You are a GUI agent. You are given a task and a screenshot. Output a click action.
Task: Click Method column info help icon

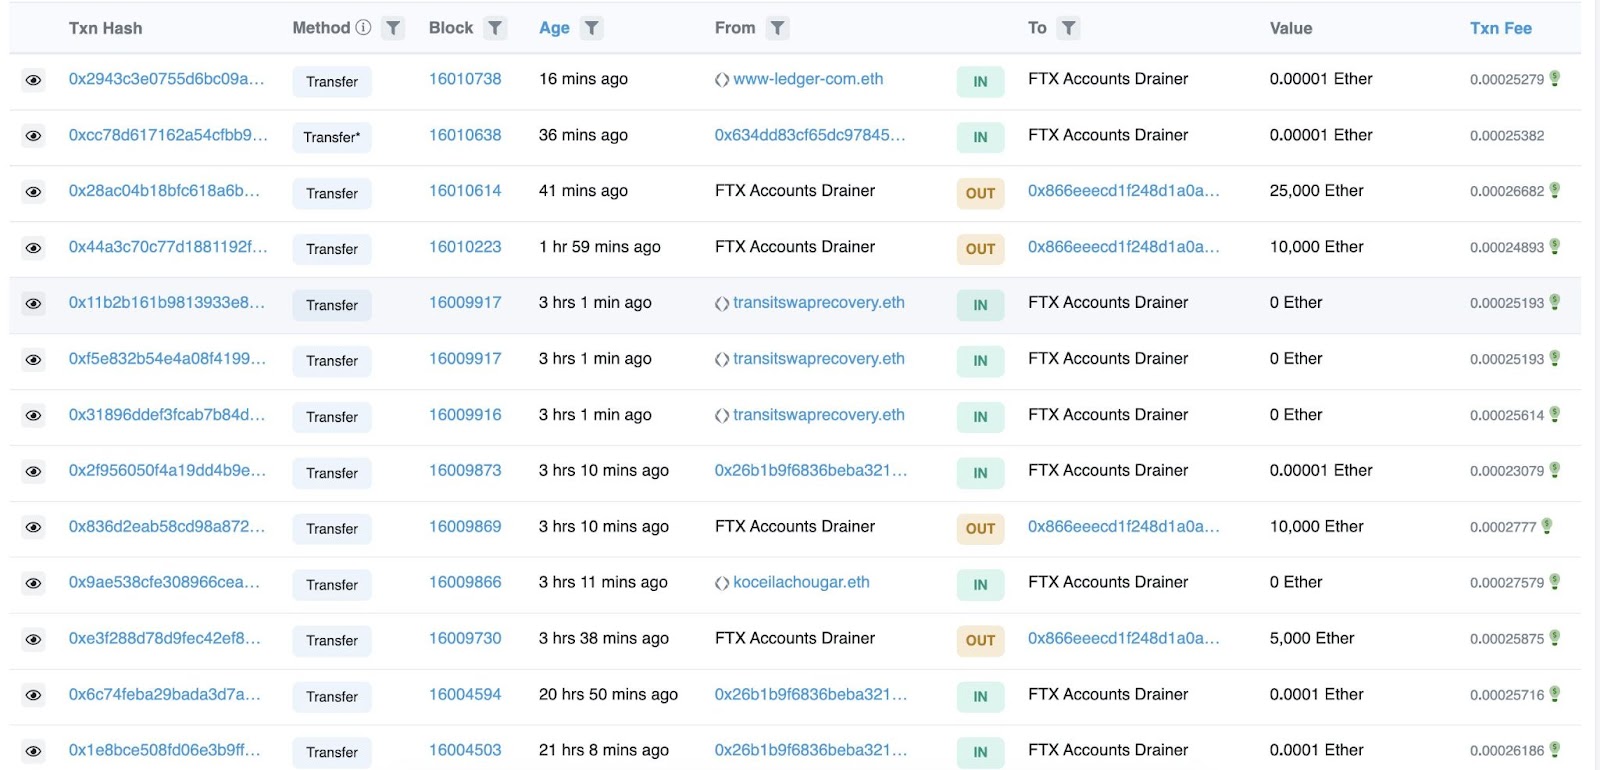[363, 28]
